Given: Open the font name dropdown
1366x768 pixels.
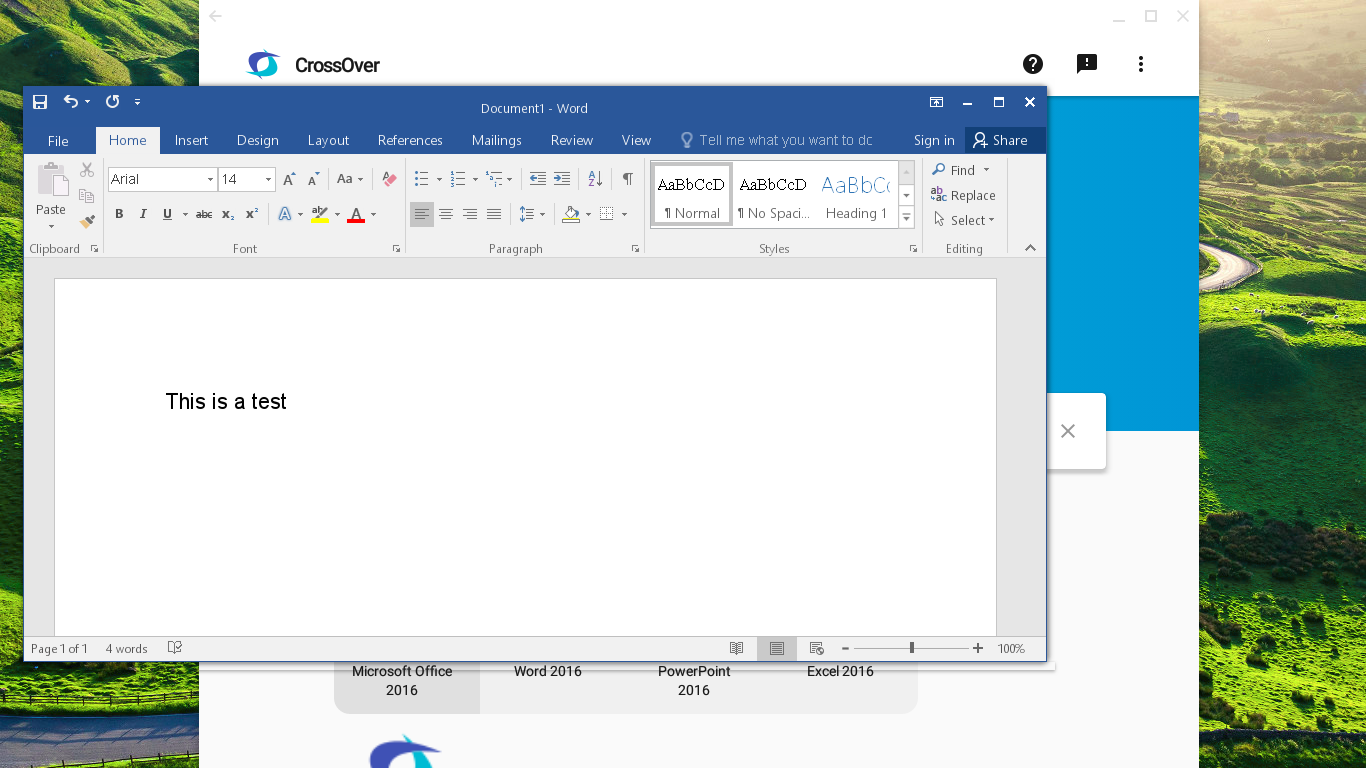Looking at the screenshot, I should [x=210, y=180].
